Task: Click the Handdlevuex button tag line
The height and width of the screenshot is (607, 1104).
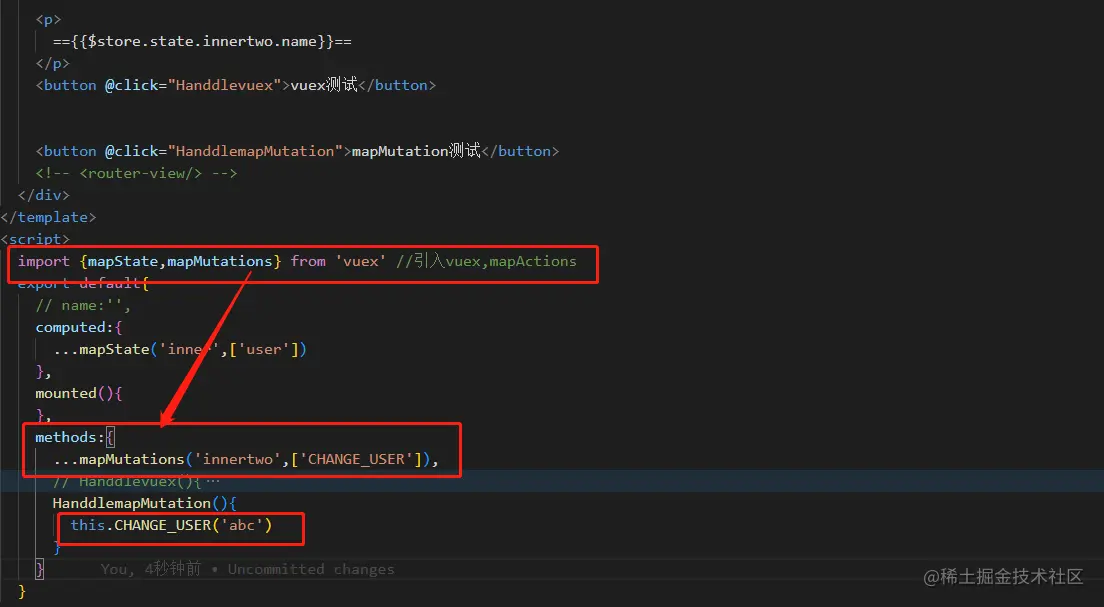Action: 236,85
